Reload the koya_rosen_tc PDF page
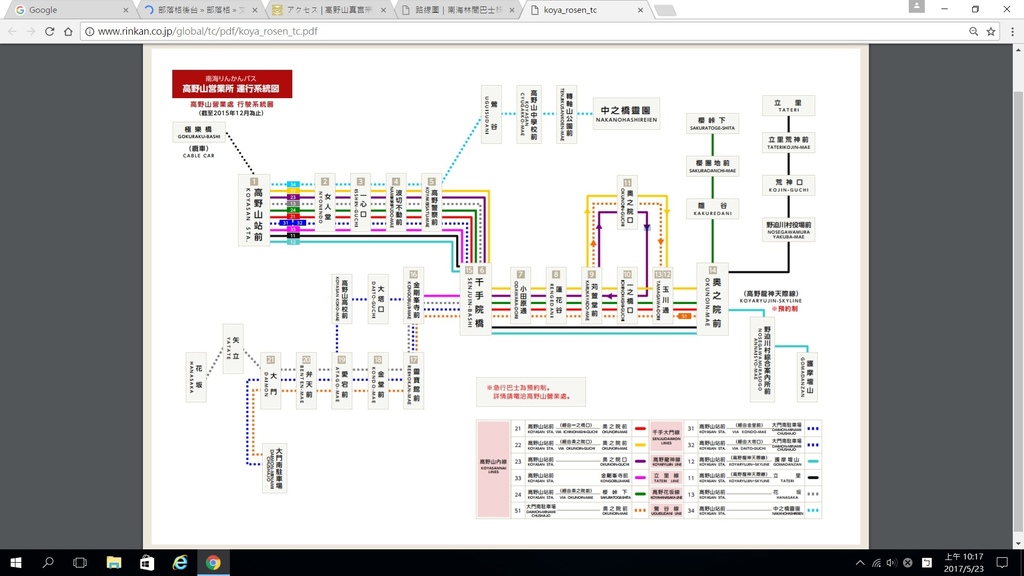The image size is (1024, 576). pyautogui.click(x=50, y=31)
